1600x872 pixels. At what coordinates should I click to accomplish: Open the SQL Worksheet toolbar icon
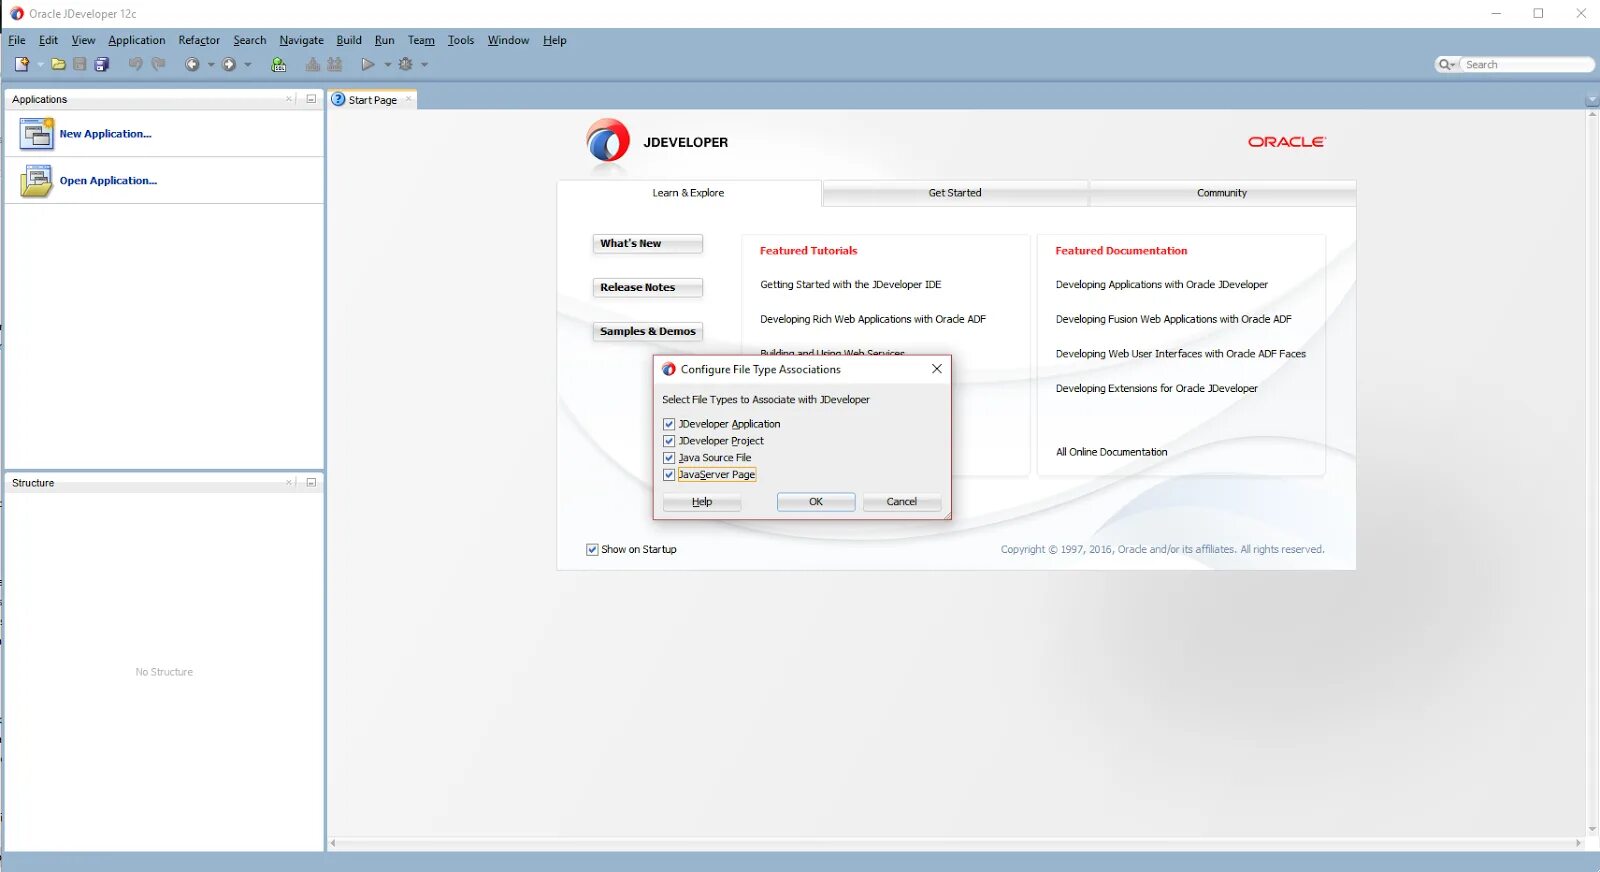coord(279,64)
